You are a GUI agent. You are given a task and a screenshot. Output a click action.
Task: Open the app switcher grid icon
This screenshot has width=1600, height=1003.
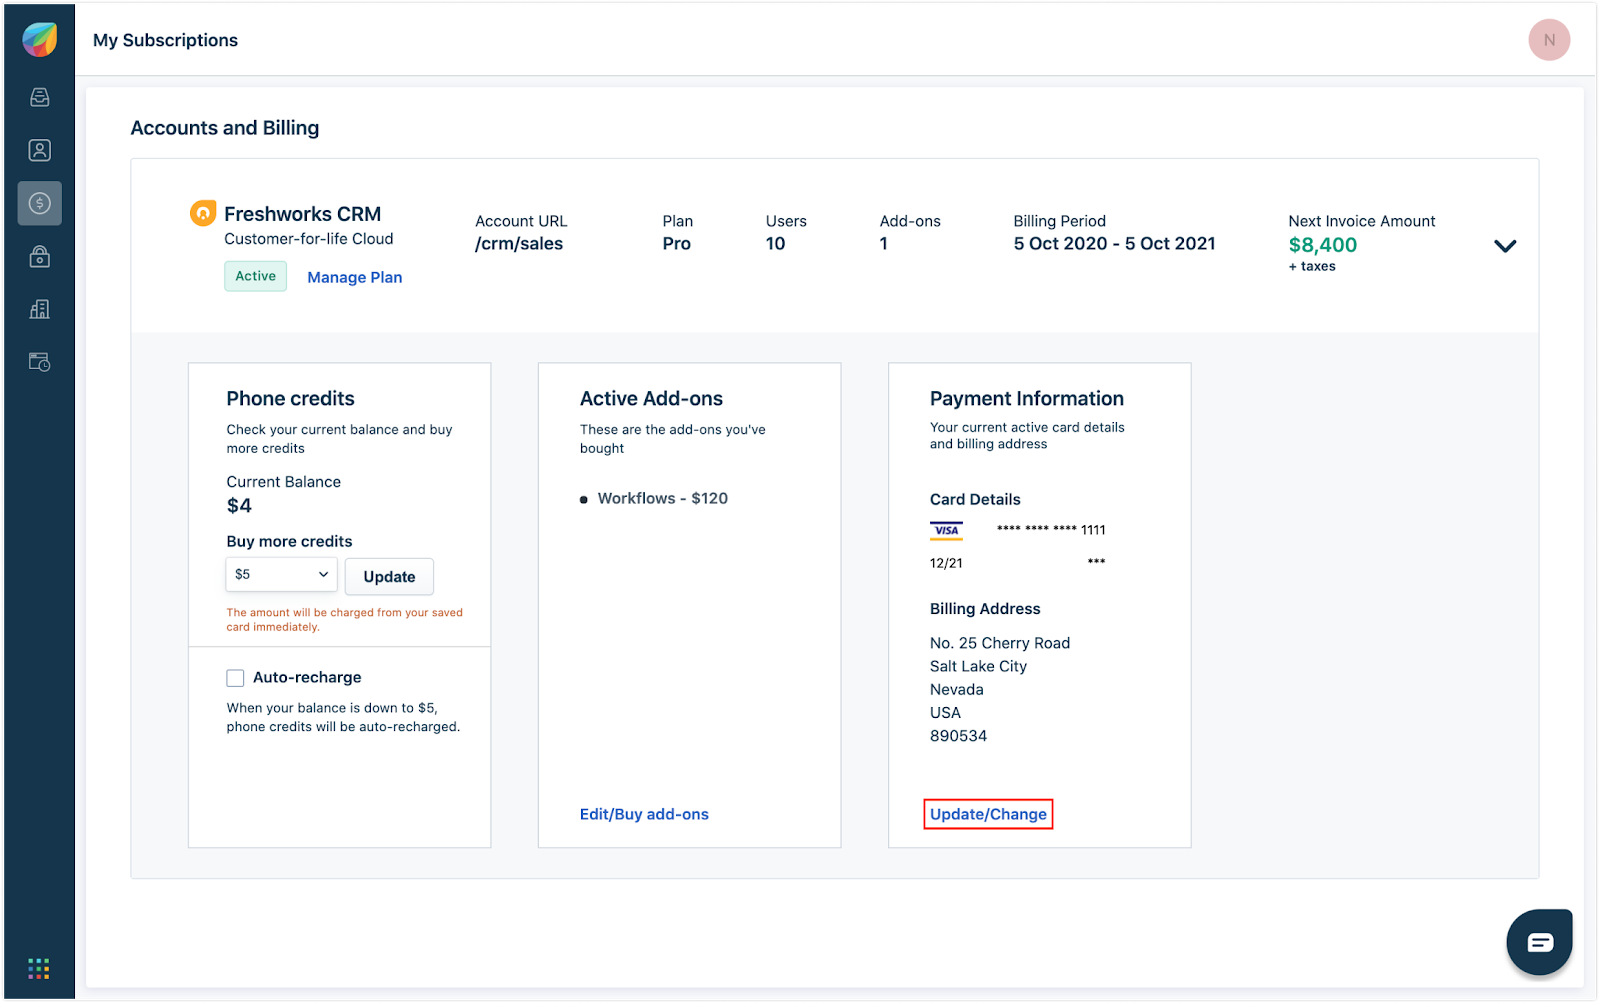pos(39,968)
